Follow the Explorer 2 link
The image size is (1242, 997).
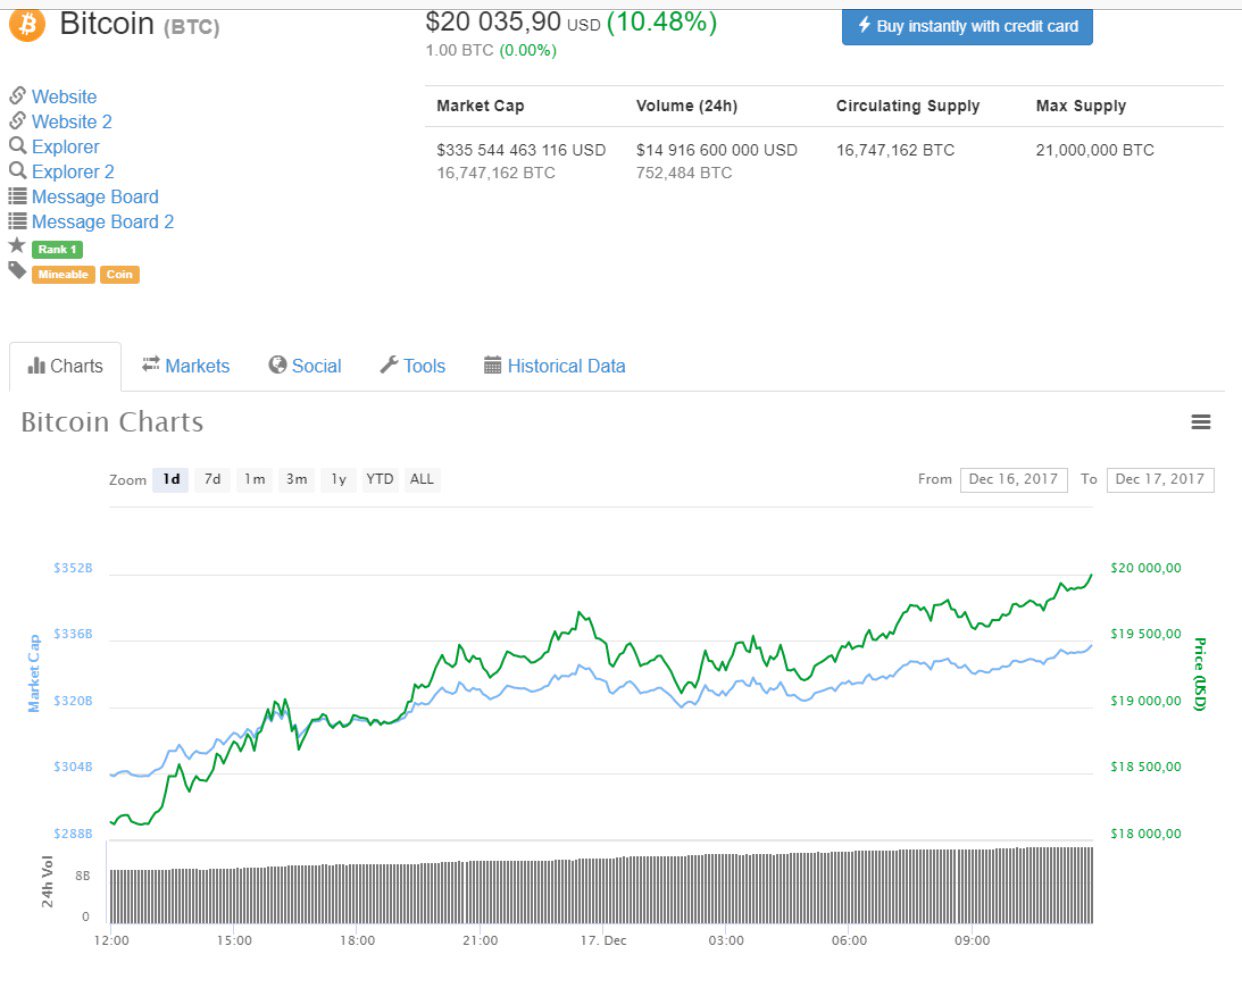(73, 172)
